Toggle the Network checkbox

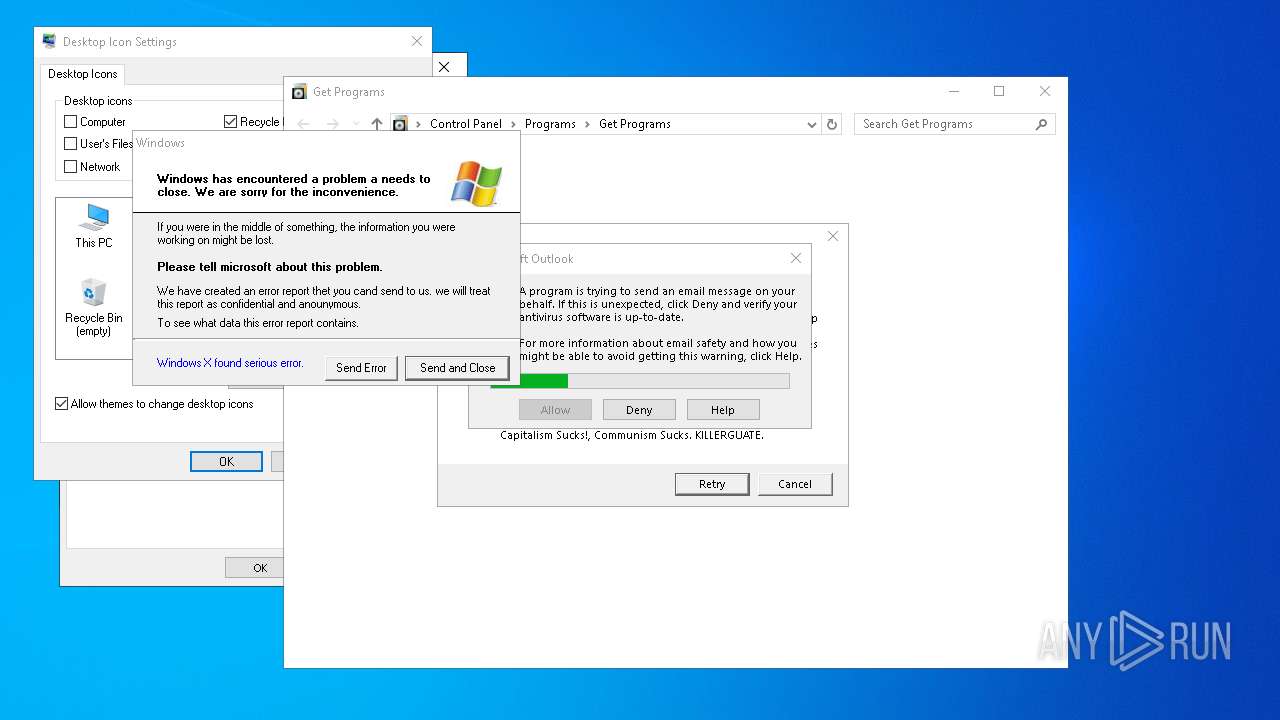tap(71, 167)
